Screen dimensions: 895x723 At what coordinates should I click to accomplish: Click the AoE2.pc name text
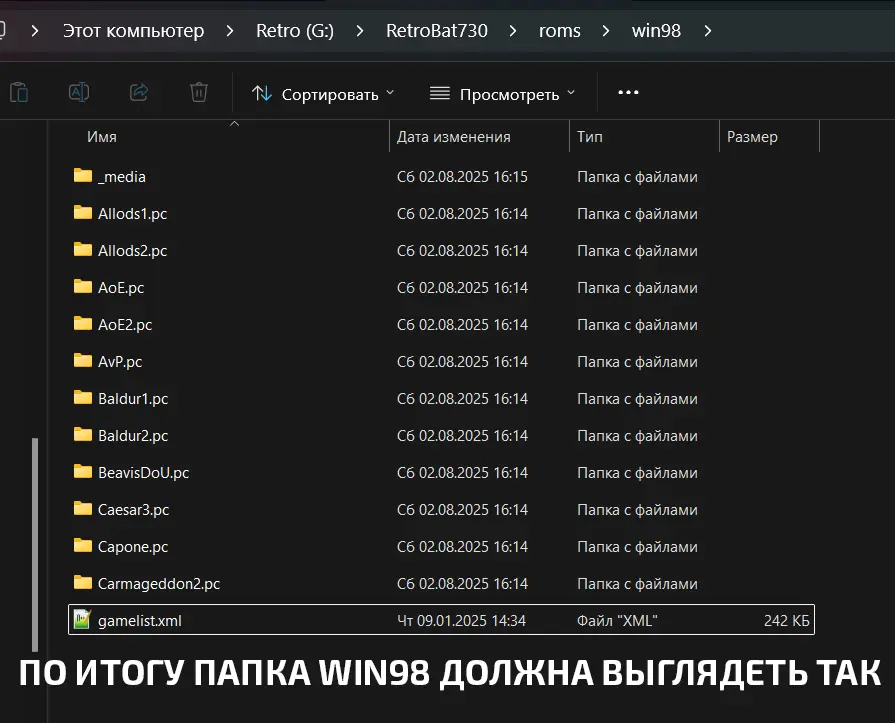(x=125, y=325)
